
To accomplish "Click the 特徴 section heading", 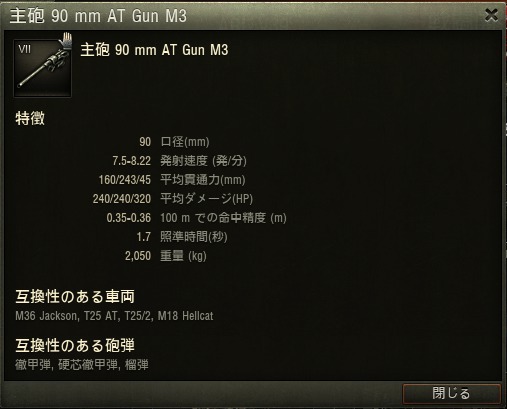I will (30, 119).
